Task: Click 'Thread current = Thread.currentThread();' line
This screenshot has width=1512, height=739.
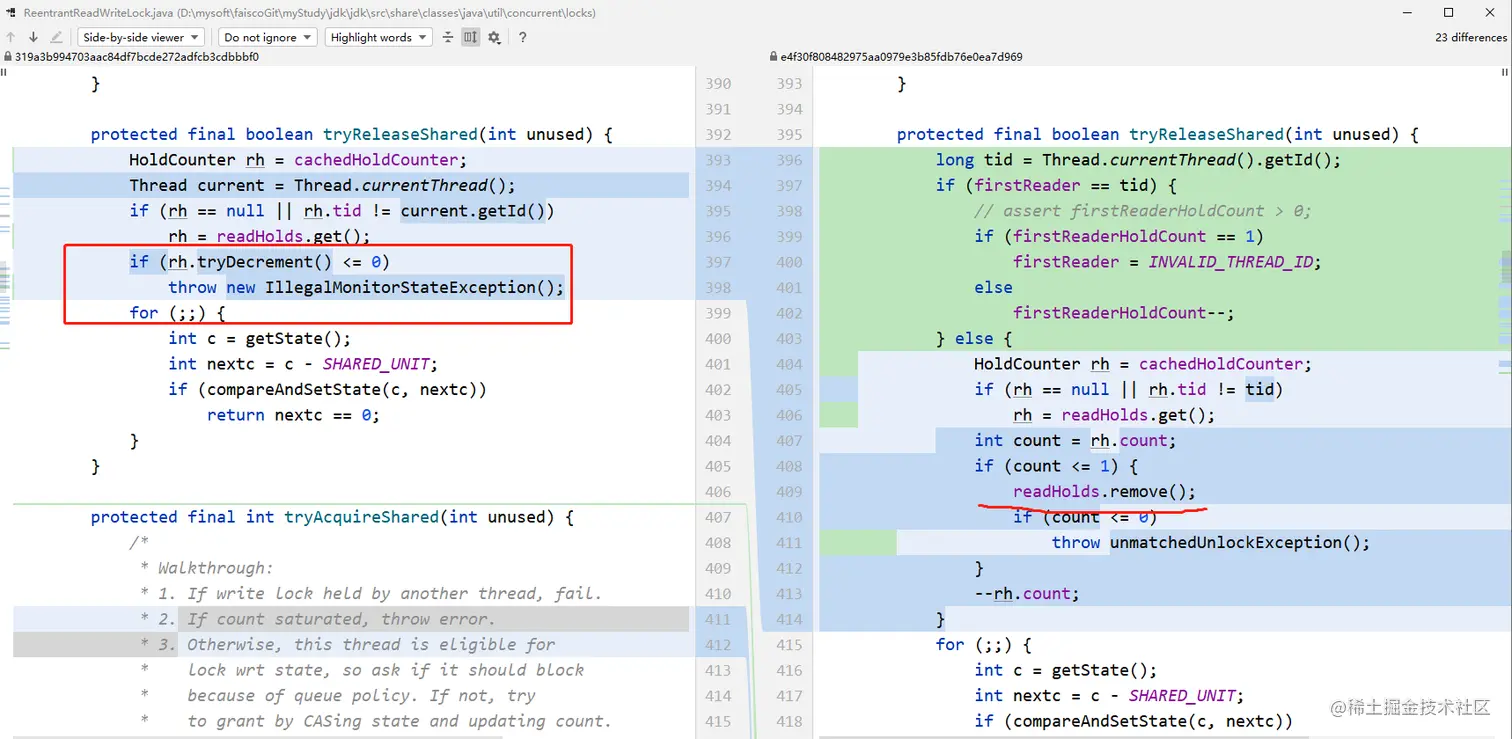Action: (x=322, y=185)
